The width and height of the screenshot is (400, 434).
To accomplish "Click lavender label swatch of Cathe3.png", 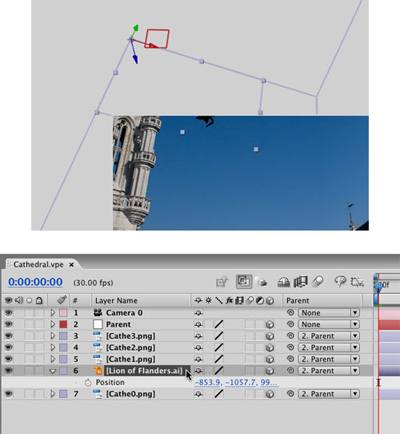I will tap(63, 336).
